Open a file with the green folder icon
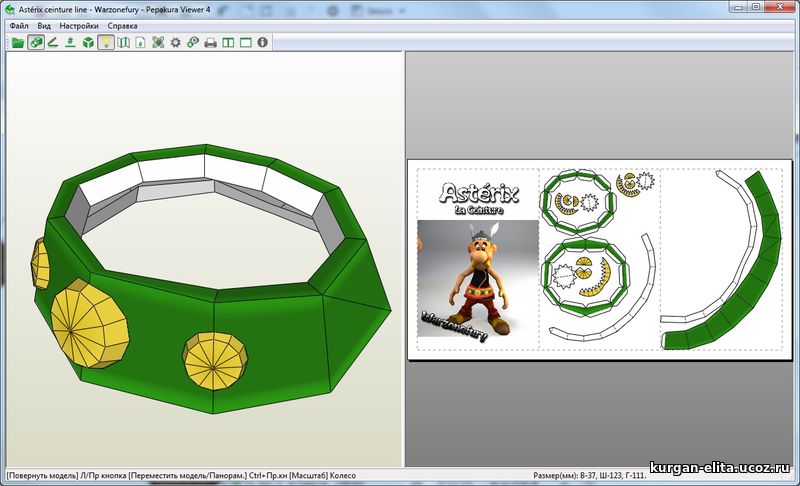 click(18, 43)
